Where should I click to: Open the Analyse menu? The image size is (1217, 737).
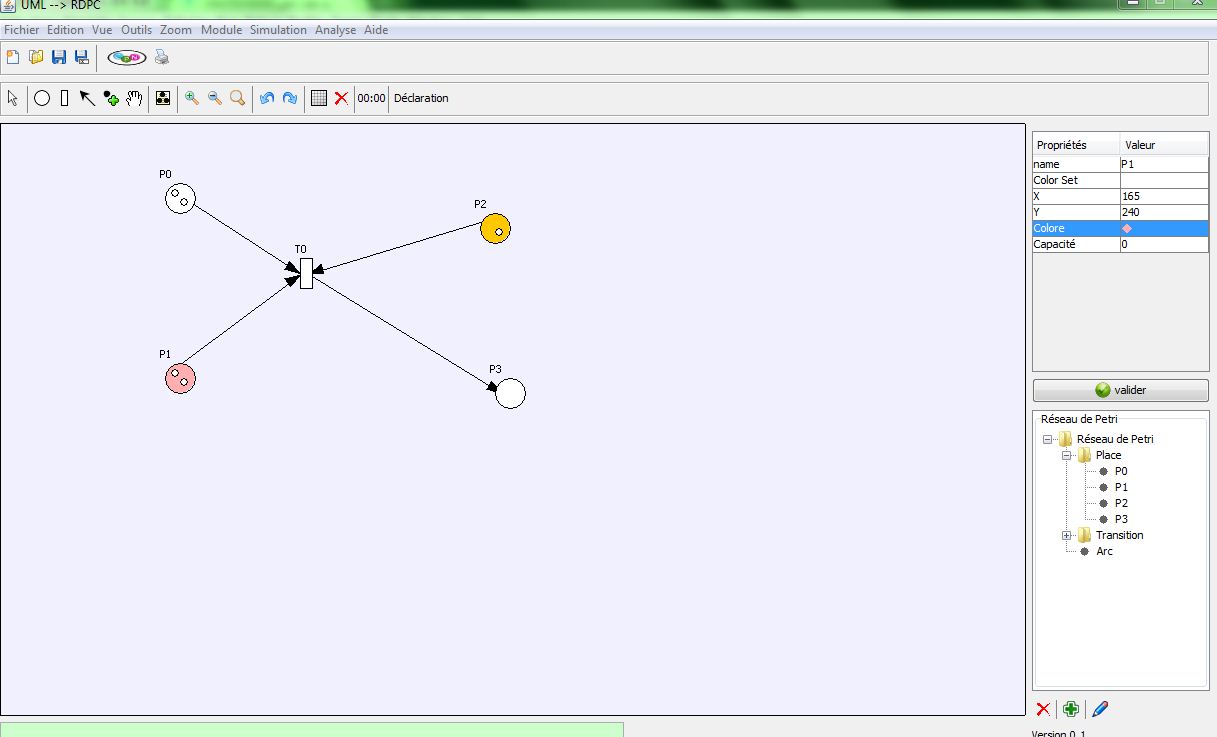(x=335, y=30)
